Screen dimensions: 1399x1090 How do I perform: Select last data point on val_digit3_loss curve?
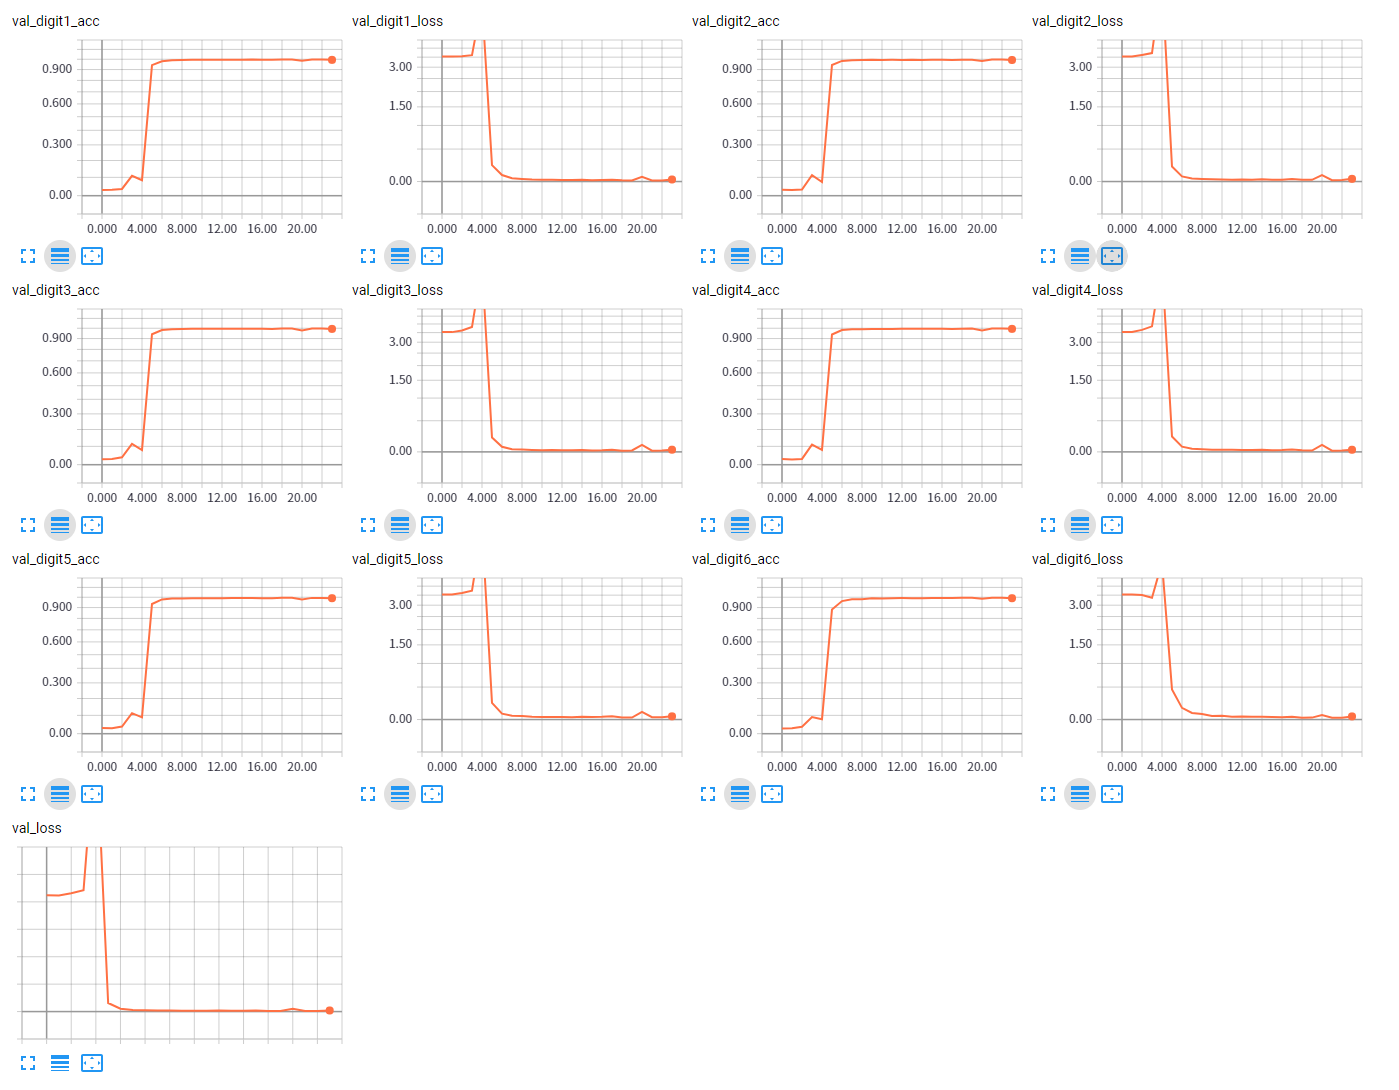[672, 450]
